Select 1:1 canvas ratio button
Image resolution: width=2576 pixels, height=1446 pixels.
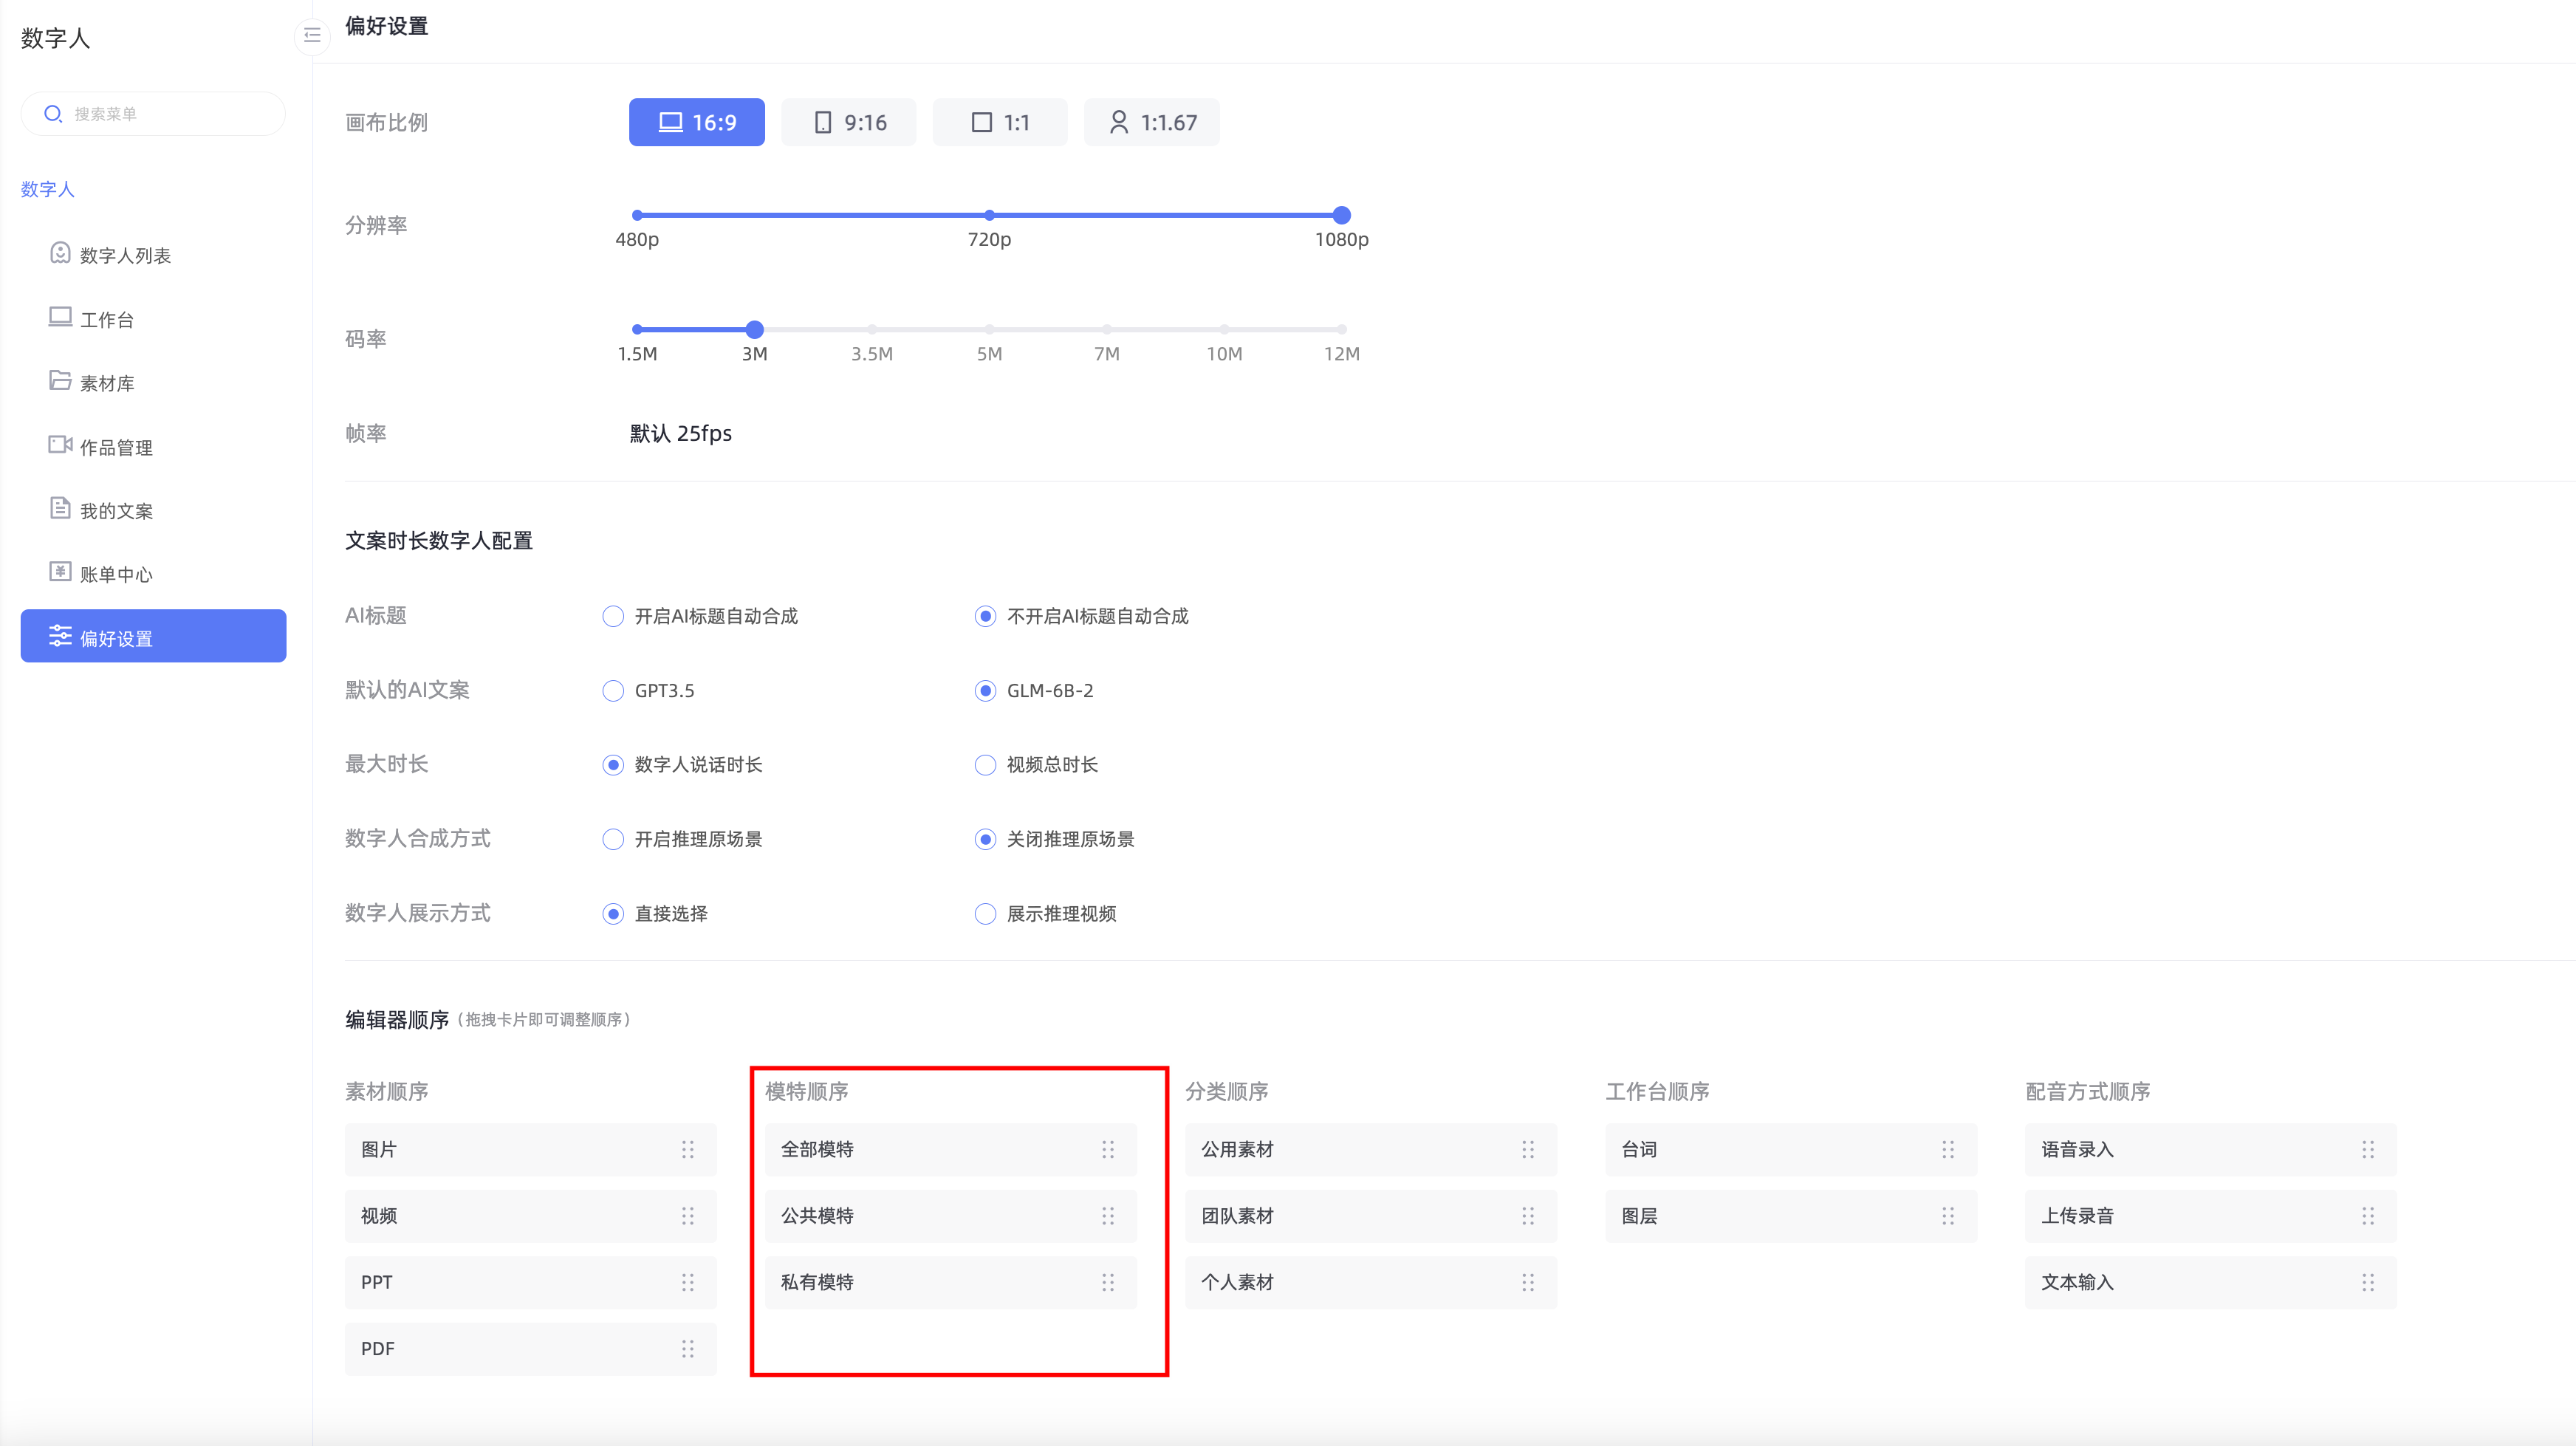pyautogui.click(x=1000, y=122)
